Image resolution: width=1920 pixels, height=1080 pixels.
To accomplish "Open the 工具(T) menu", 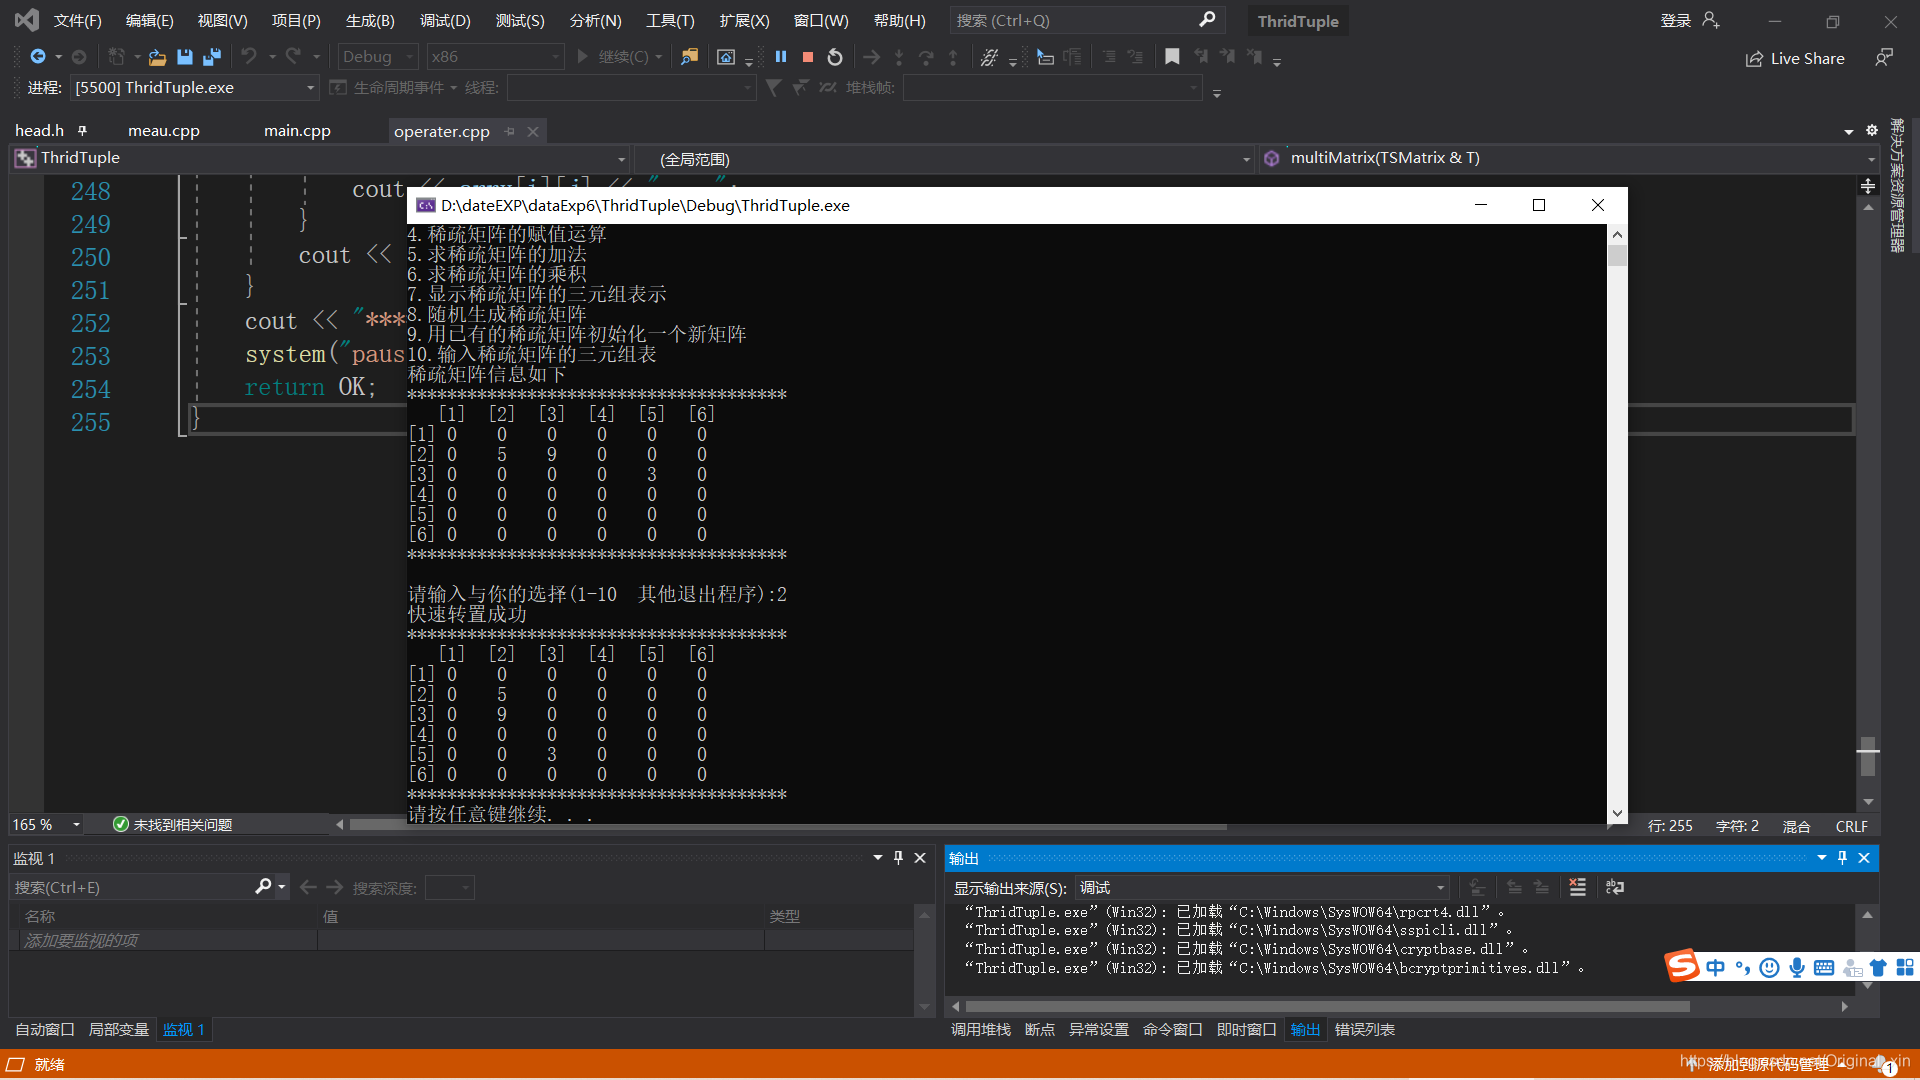I will [x=670, y=20].
